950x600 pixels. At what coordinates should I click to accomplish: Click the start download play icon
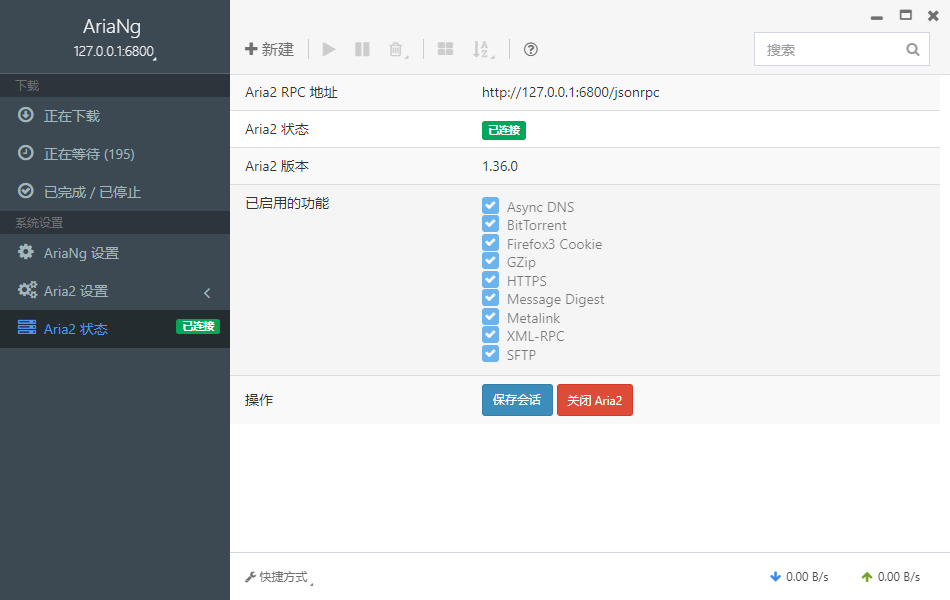coord(329,49)
